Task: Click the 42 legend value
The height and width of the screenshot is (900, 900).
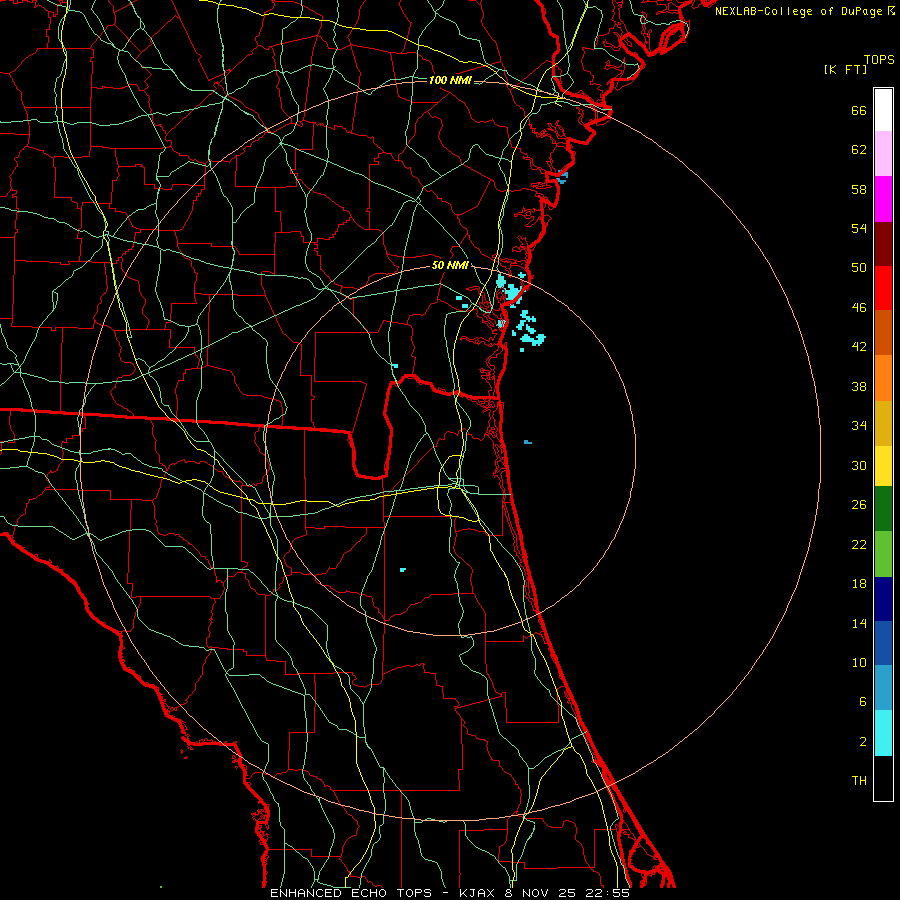Action: coord(859,347)
